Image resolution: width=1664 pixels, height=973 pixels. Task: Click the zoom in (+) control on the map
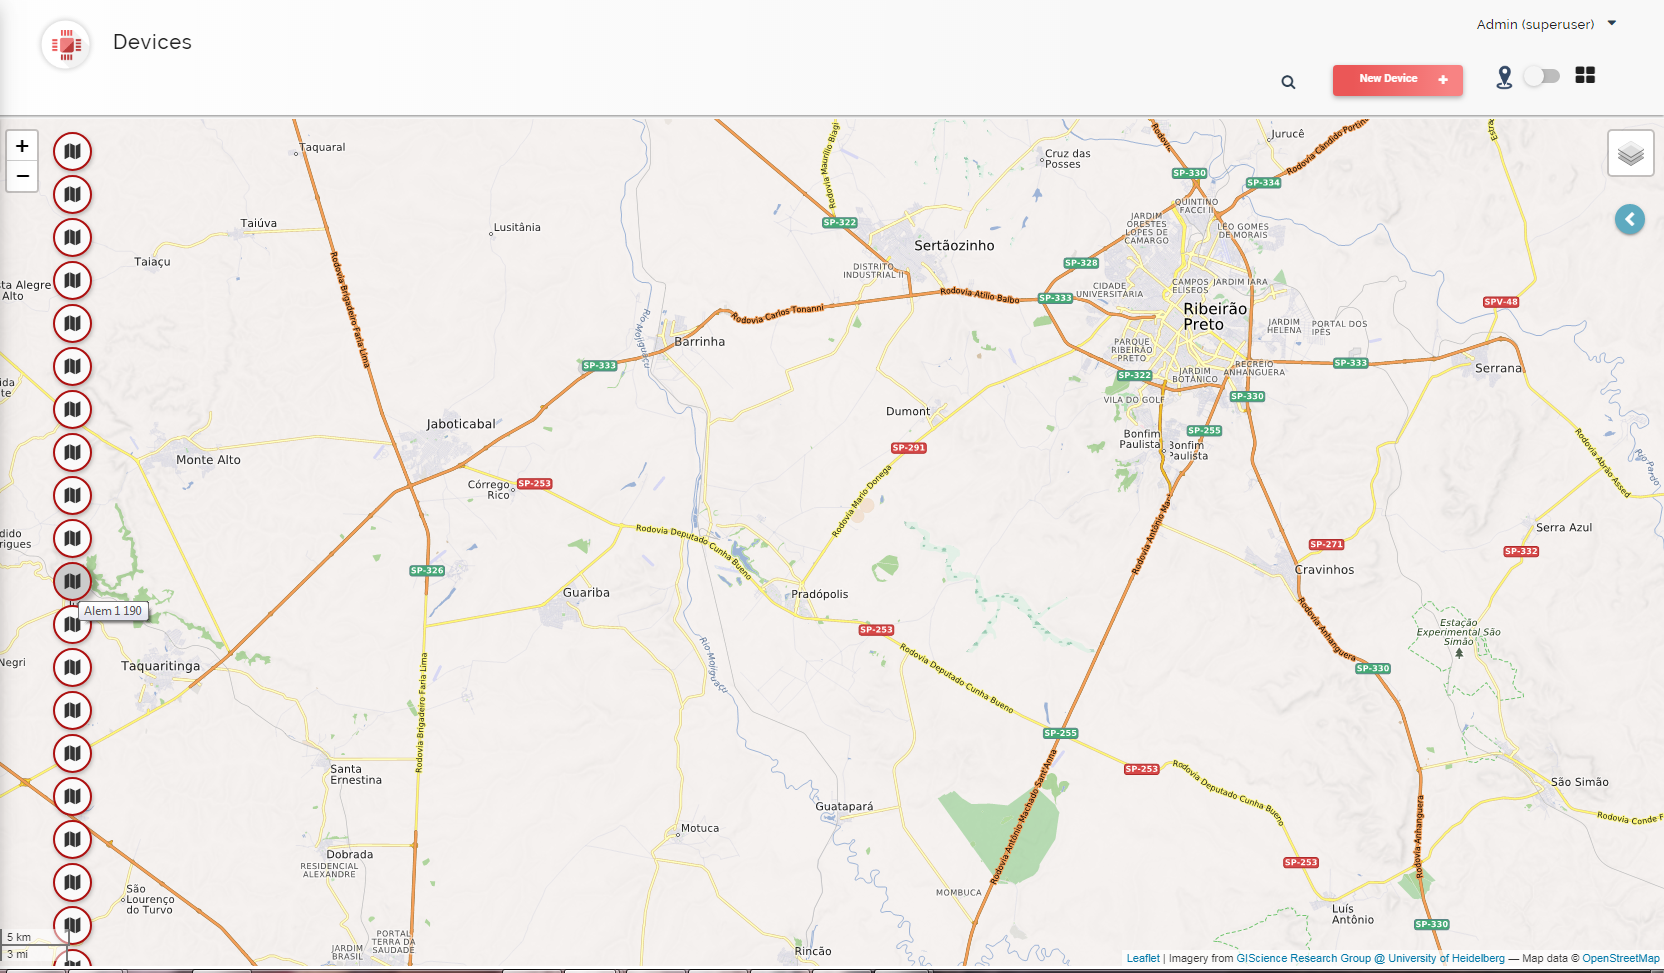[x=22, y=146]
